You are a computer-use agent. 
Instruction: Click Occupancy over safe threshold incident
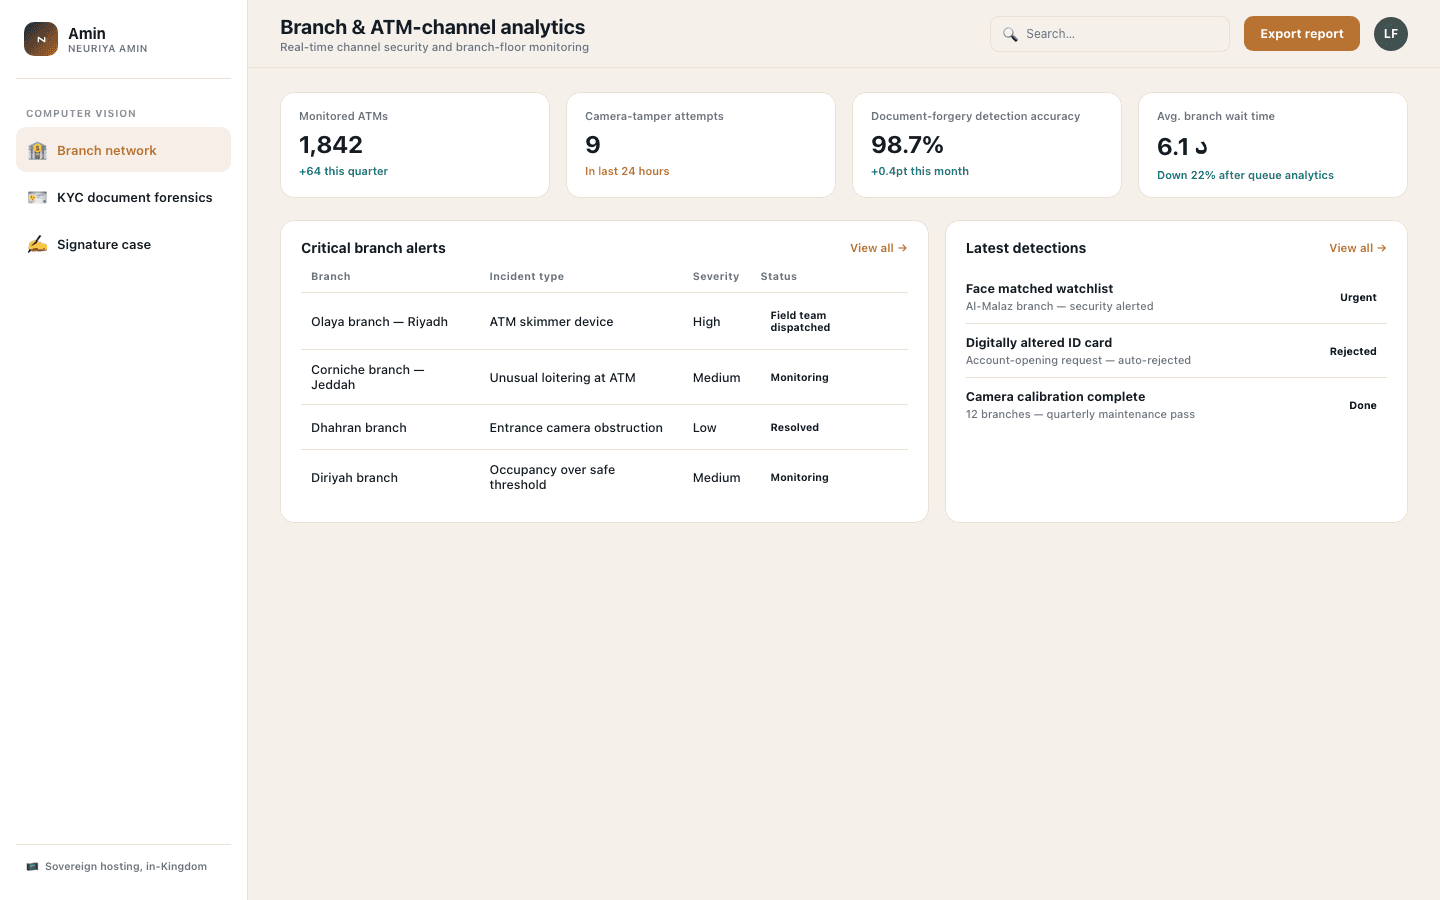(552, 477)
